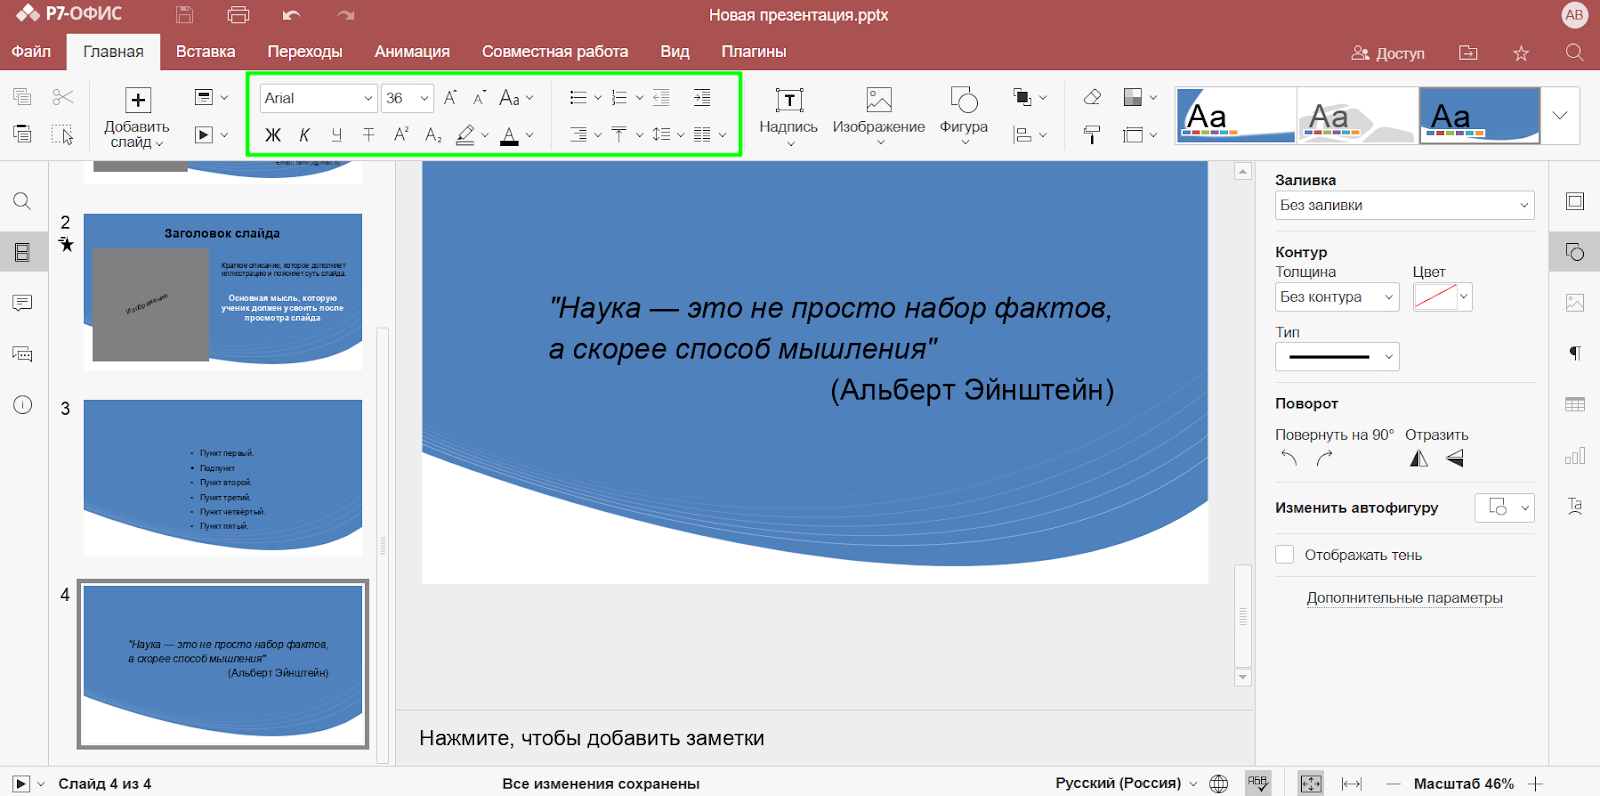Decrease the paragraph indent

[x=661, y=97]
